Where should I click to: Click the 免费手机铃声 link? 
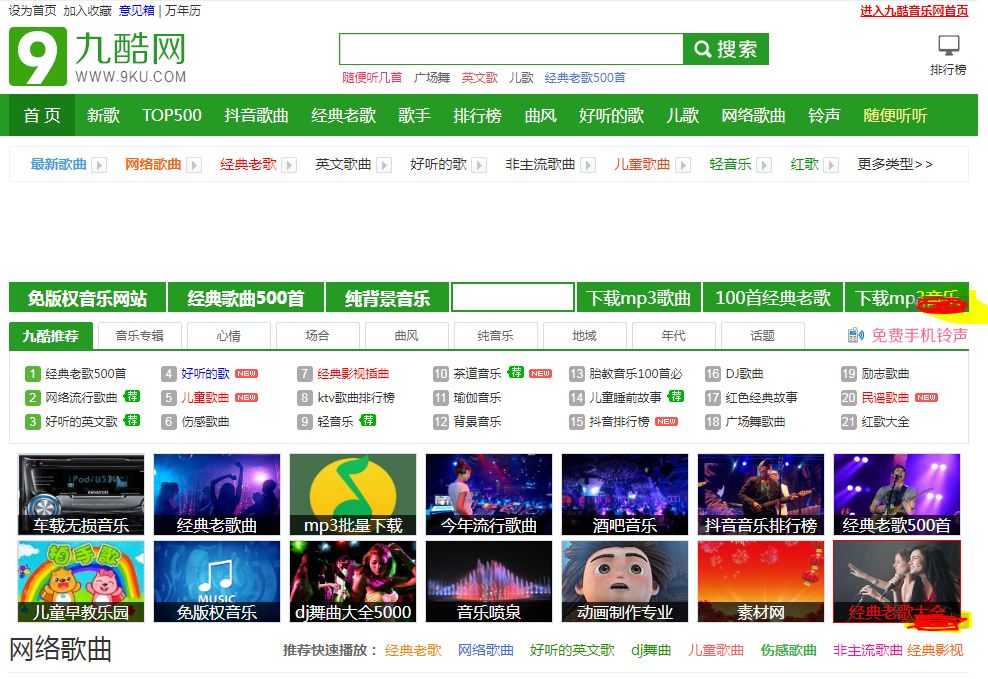(x=919, y=335)
